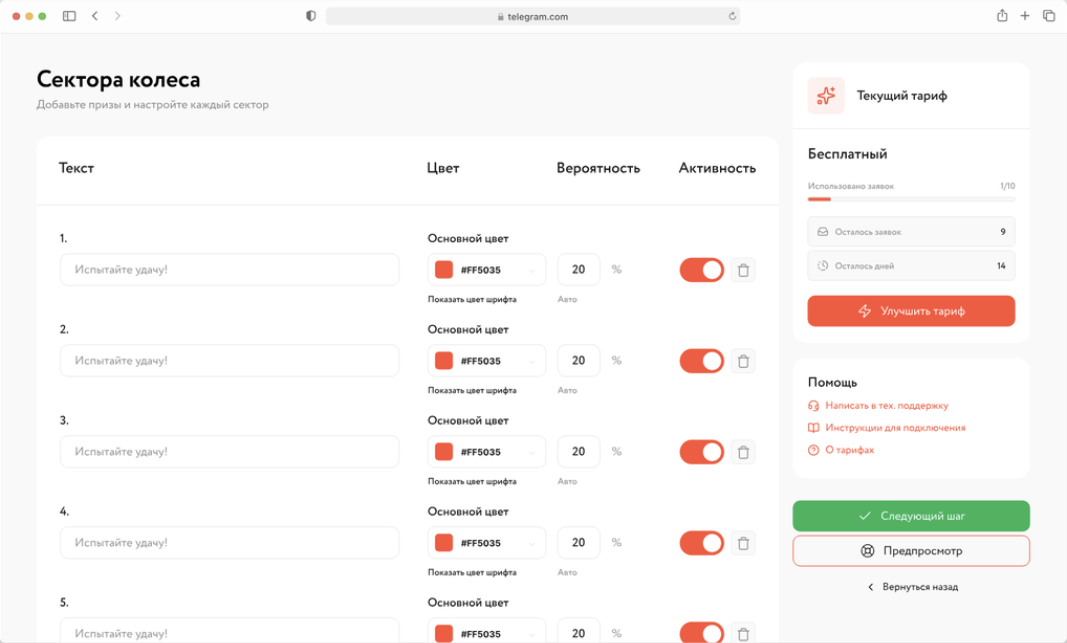Toggle activity for sector 3
This screenshot has width=1067, height=643.
702,452
